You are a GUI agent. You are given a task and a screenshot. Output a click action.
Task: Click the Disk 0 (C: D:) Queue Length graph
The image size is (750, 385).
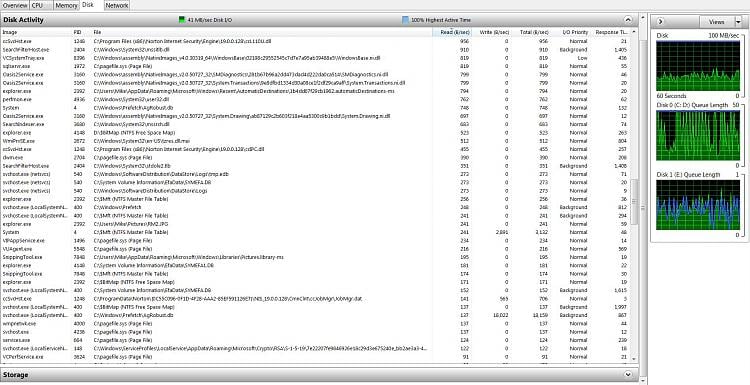pyautogui.click(x=698, y=136)
